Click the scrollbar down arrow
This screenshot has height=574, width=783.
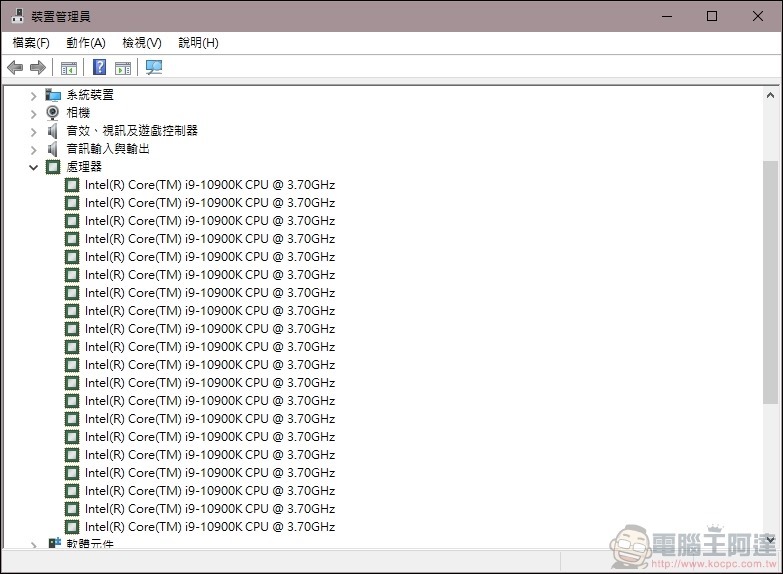click(x=770, y=540)
